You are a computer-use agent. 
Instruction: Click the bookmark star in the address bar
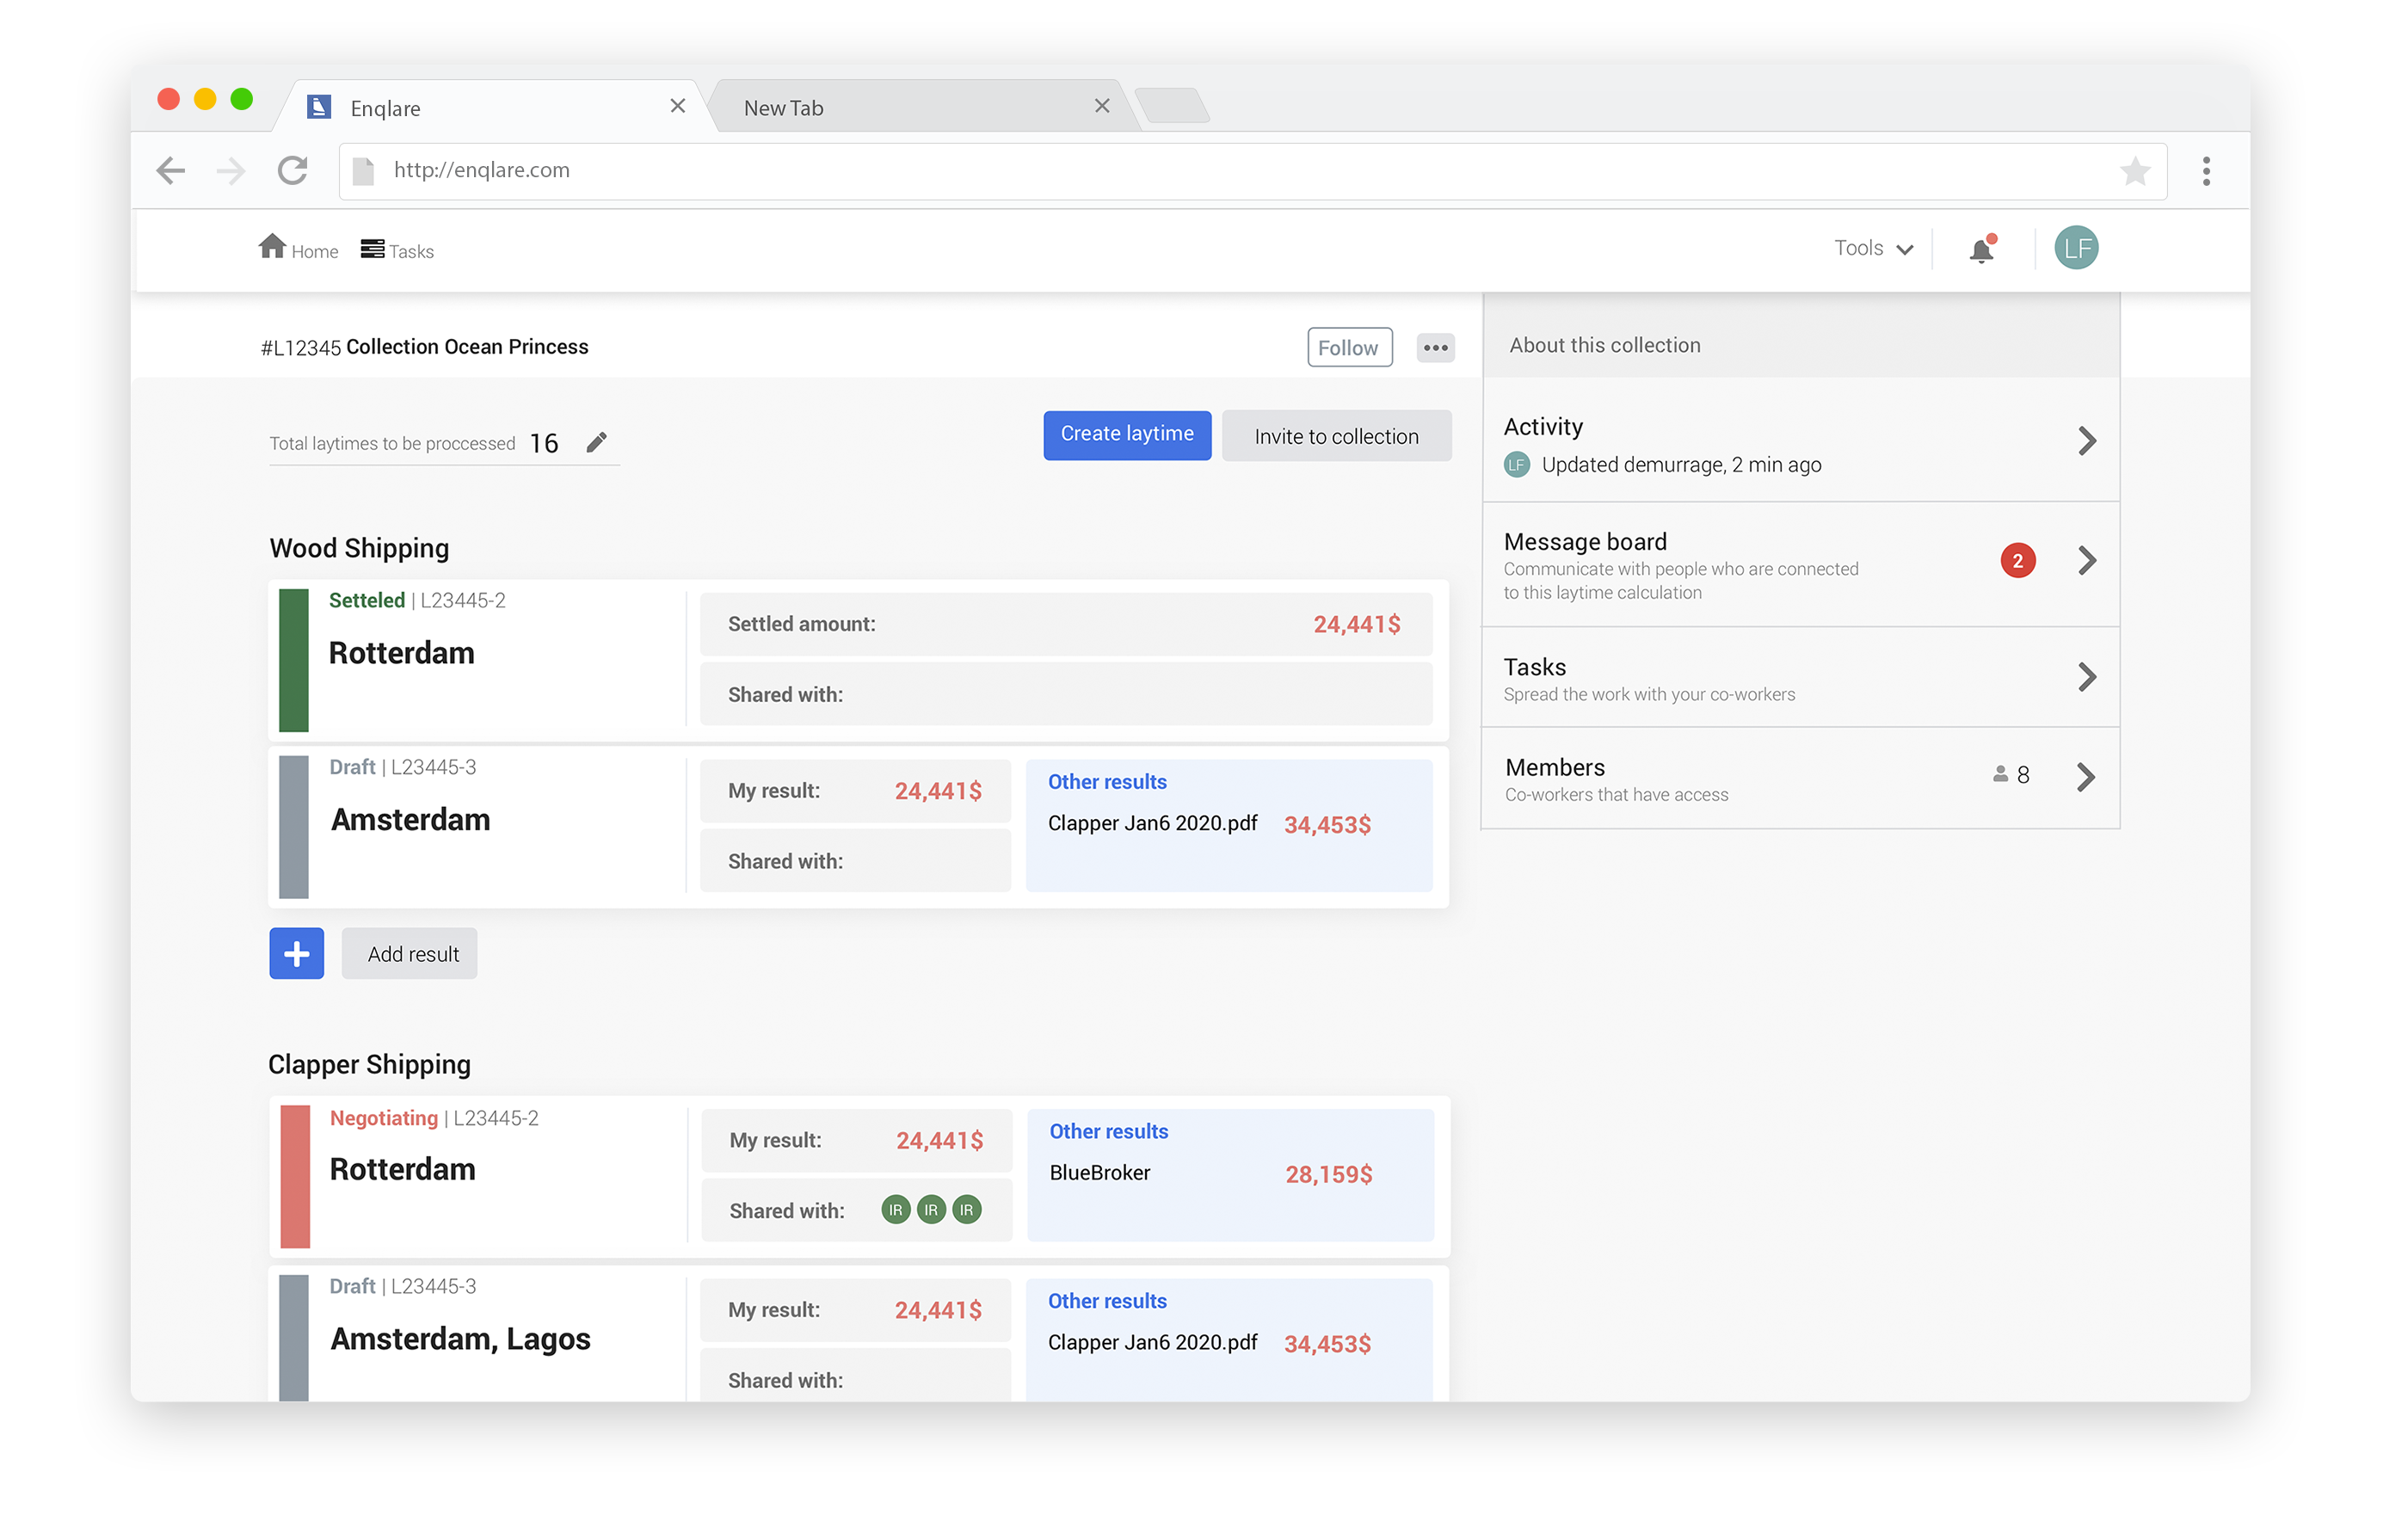tap(2136, 171)
